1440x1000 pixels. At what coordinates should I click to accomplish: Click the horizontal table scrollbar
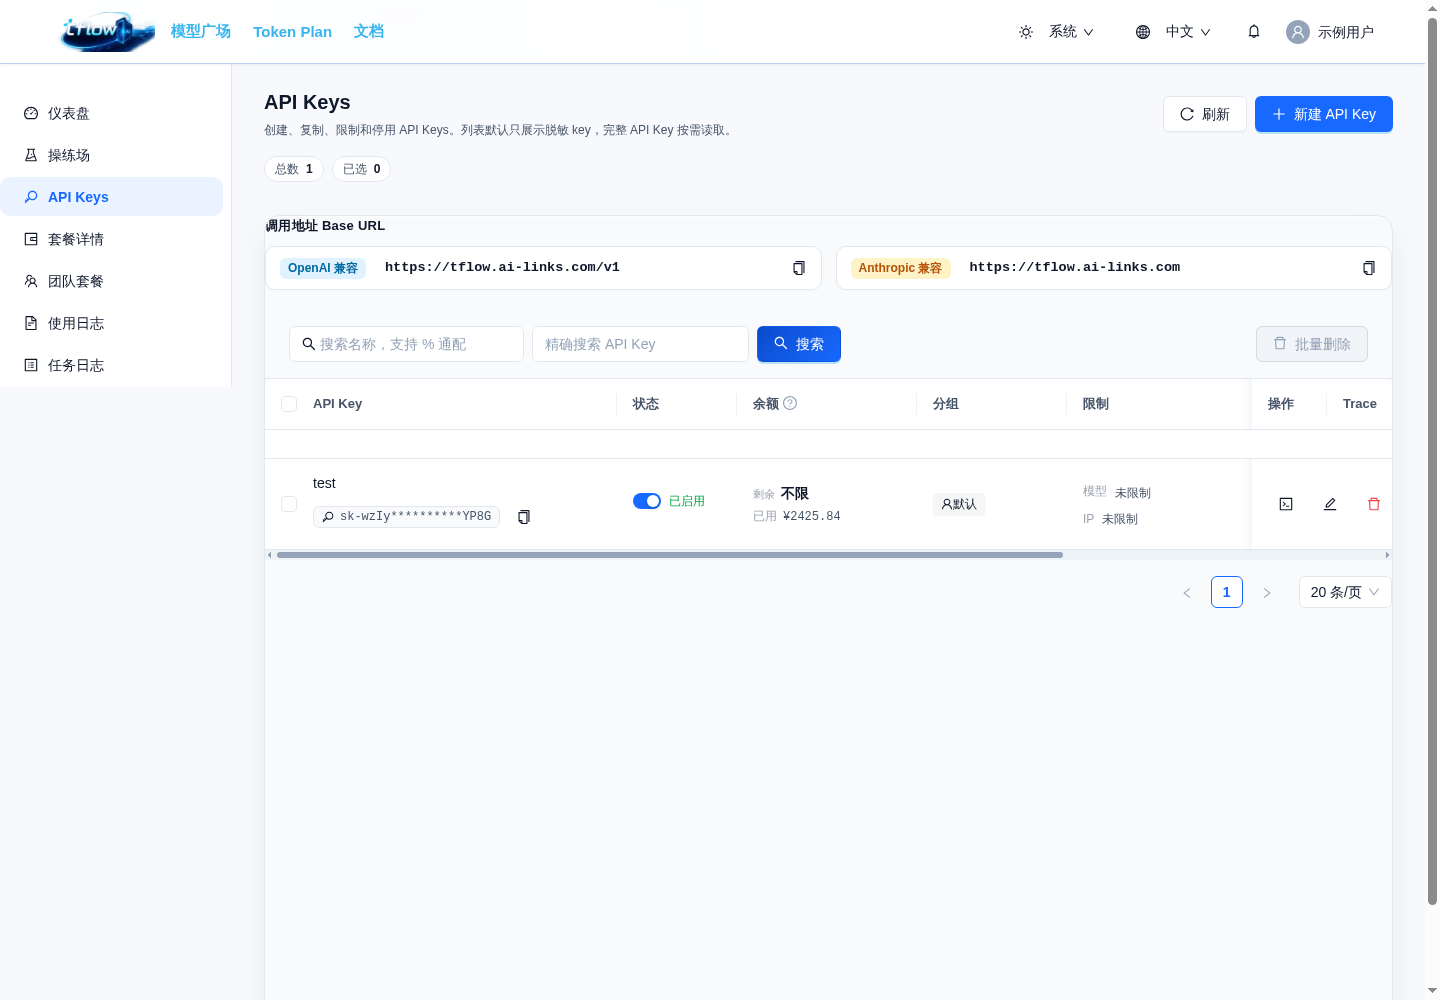(670, 555)
